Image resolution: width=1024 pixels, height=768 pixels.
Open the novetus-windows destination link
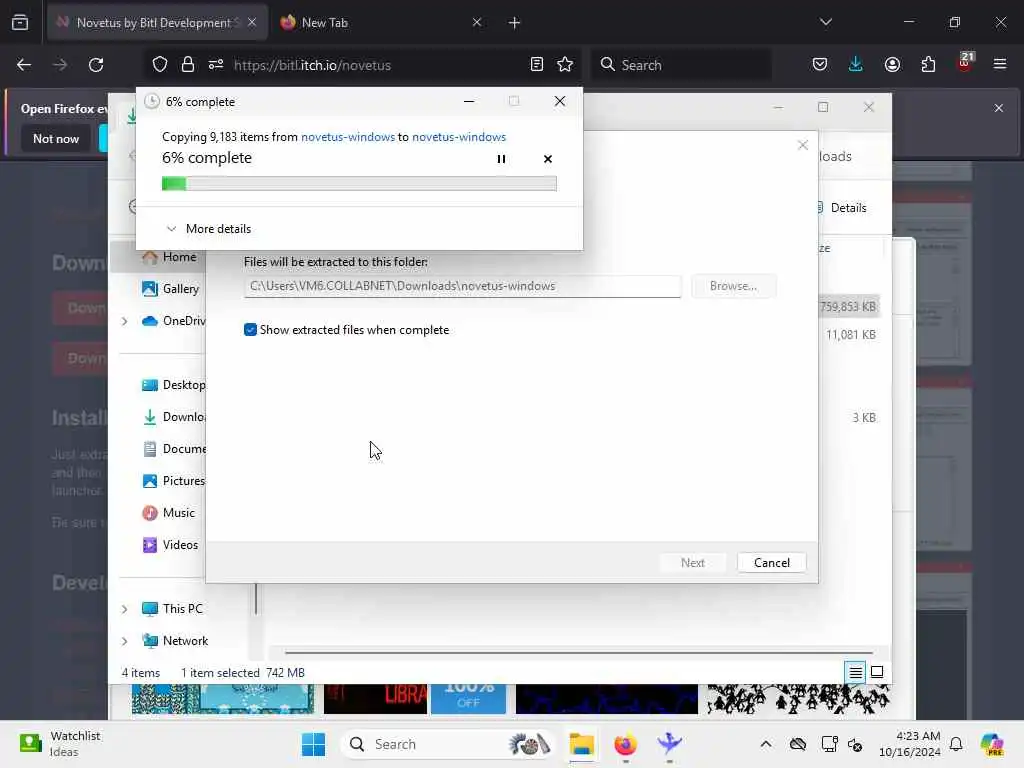point(458,137)
